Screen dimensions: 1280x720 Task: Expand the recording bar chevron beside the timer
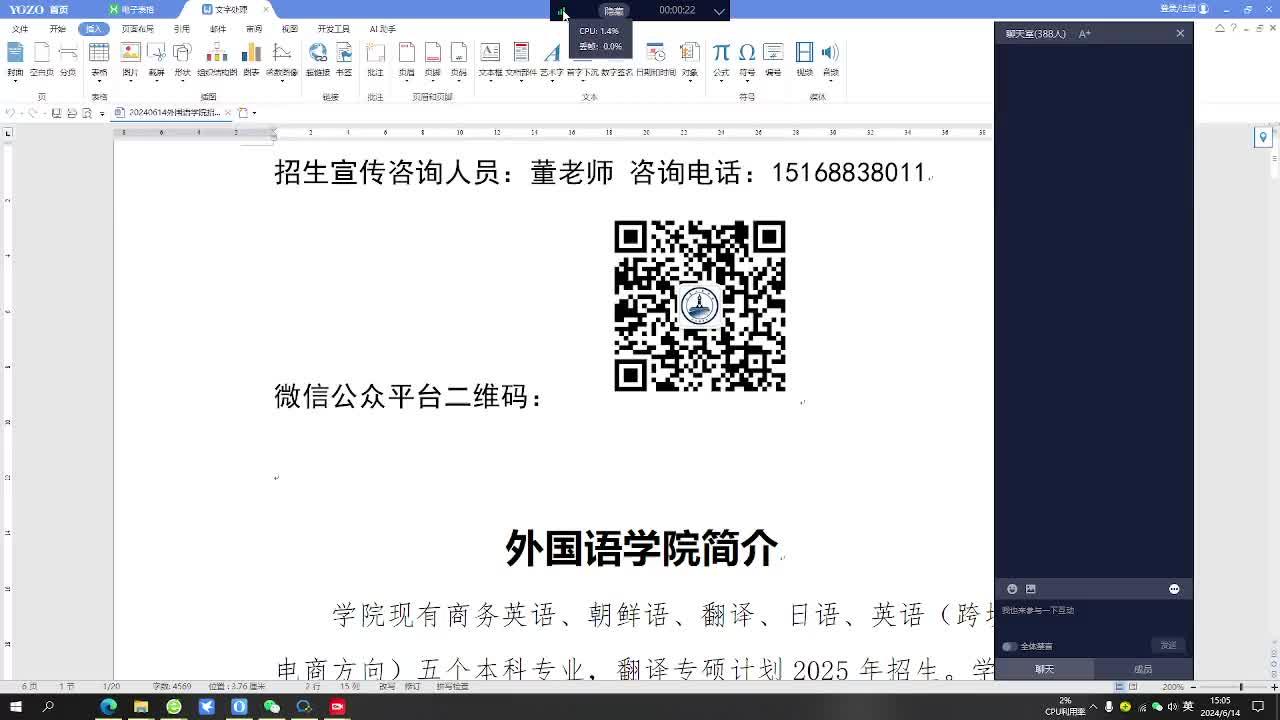pos(719,11)
